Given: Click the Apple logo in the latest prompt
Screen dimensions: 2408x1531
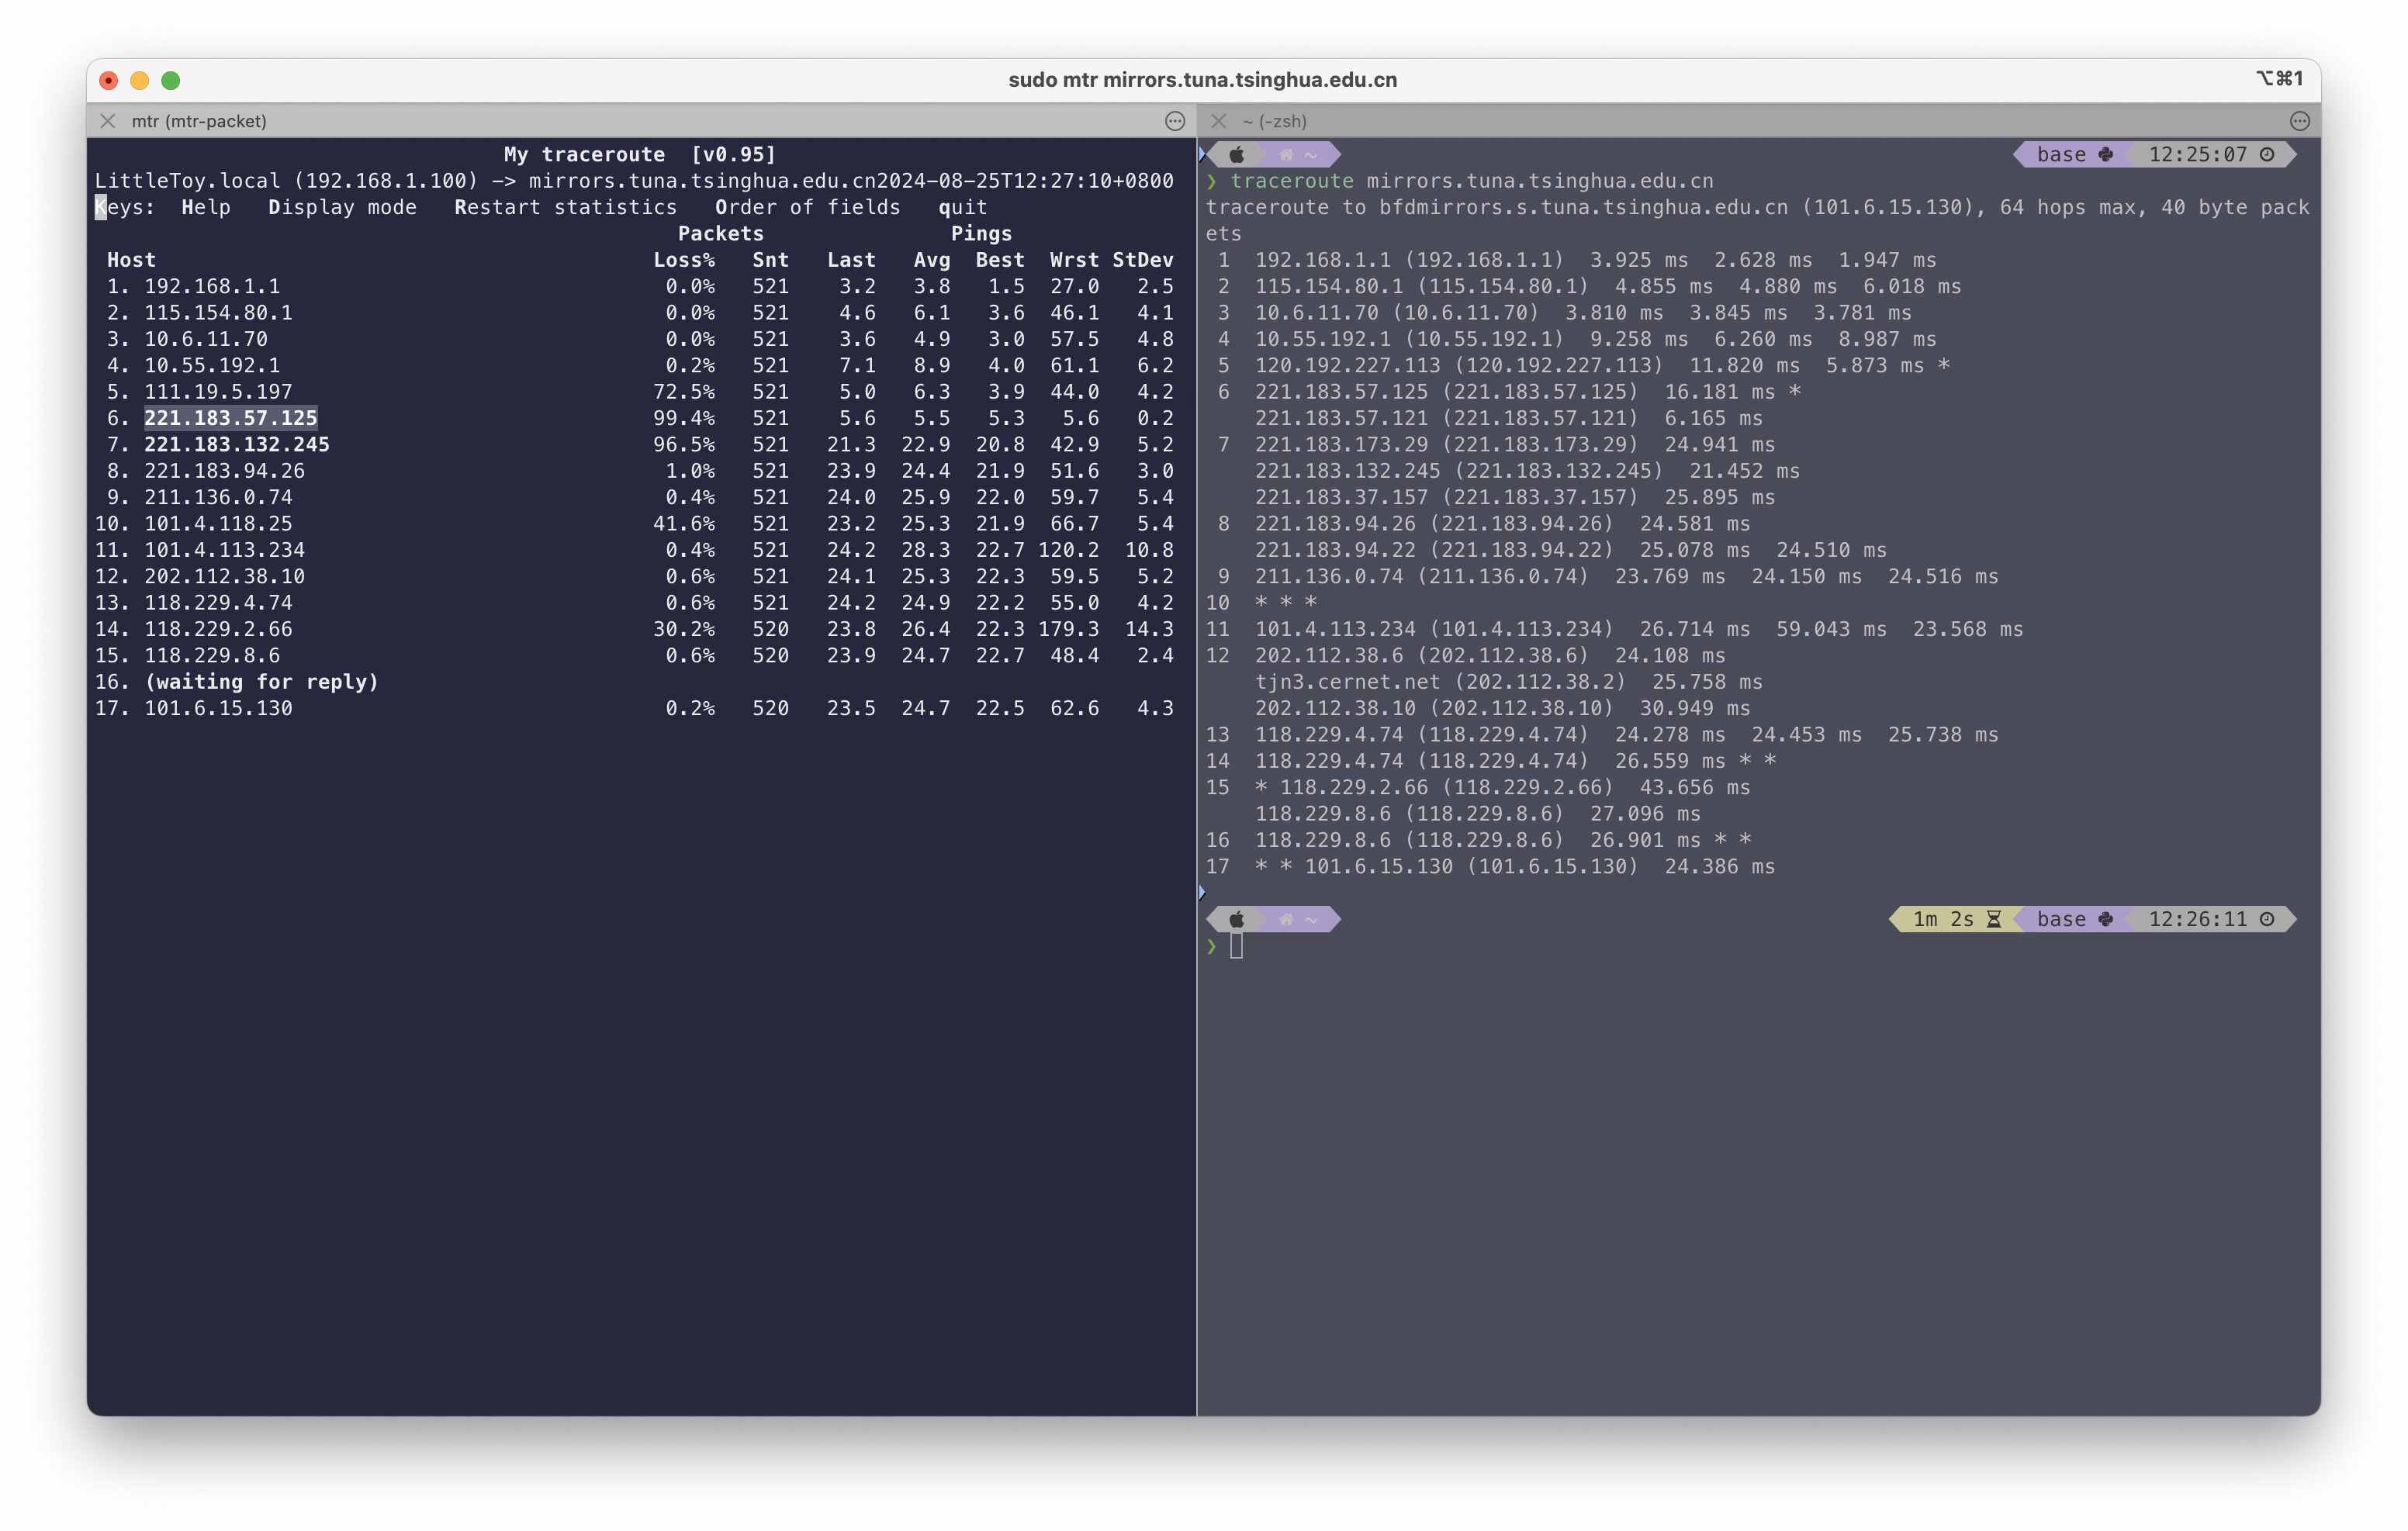Looking at the screenshot, I should (1237, 919).
